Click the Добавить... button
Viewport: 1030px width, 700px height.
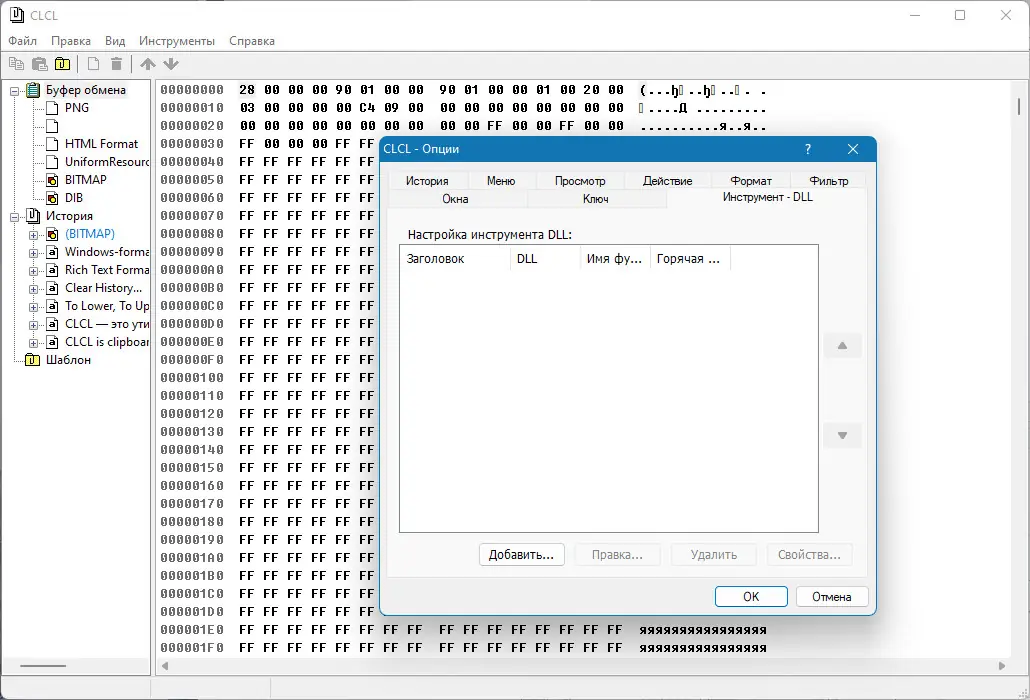point(522,555)
